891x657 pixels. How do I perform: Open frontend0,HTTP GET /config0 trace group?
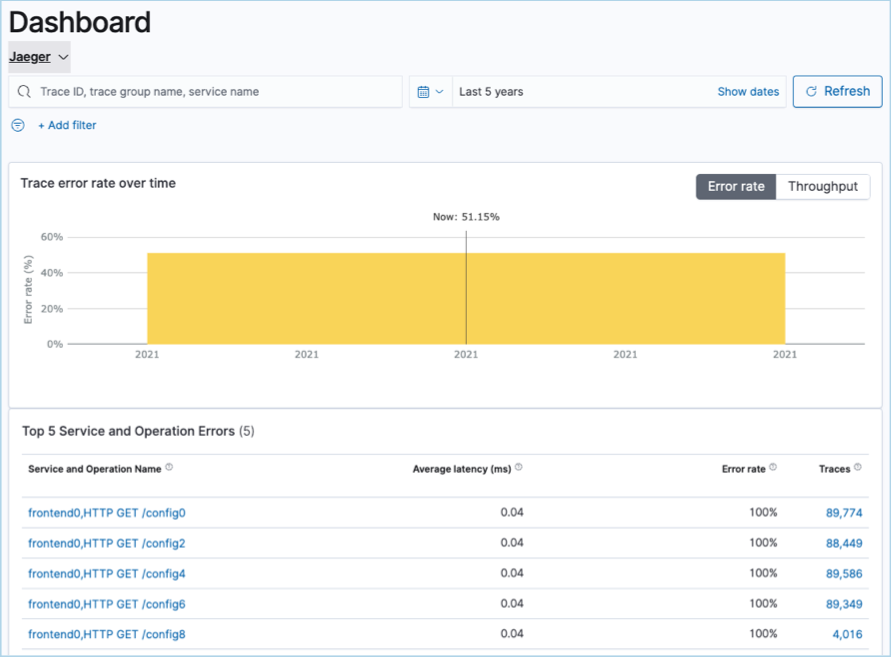107,513
